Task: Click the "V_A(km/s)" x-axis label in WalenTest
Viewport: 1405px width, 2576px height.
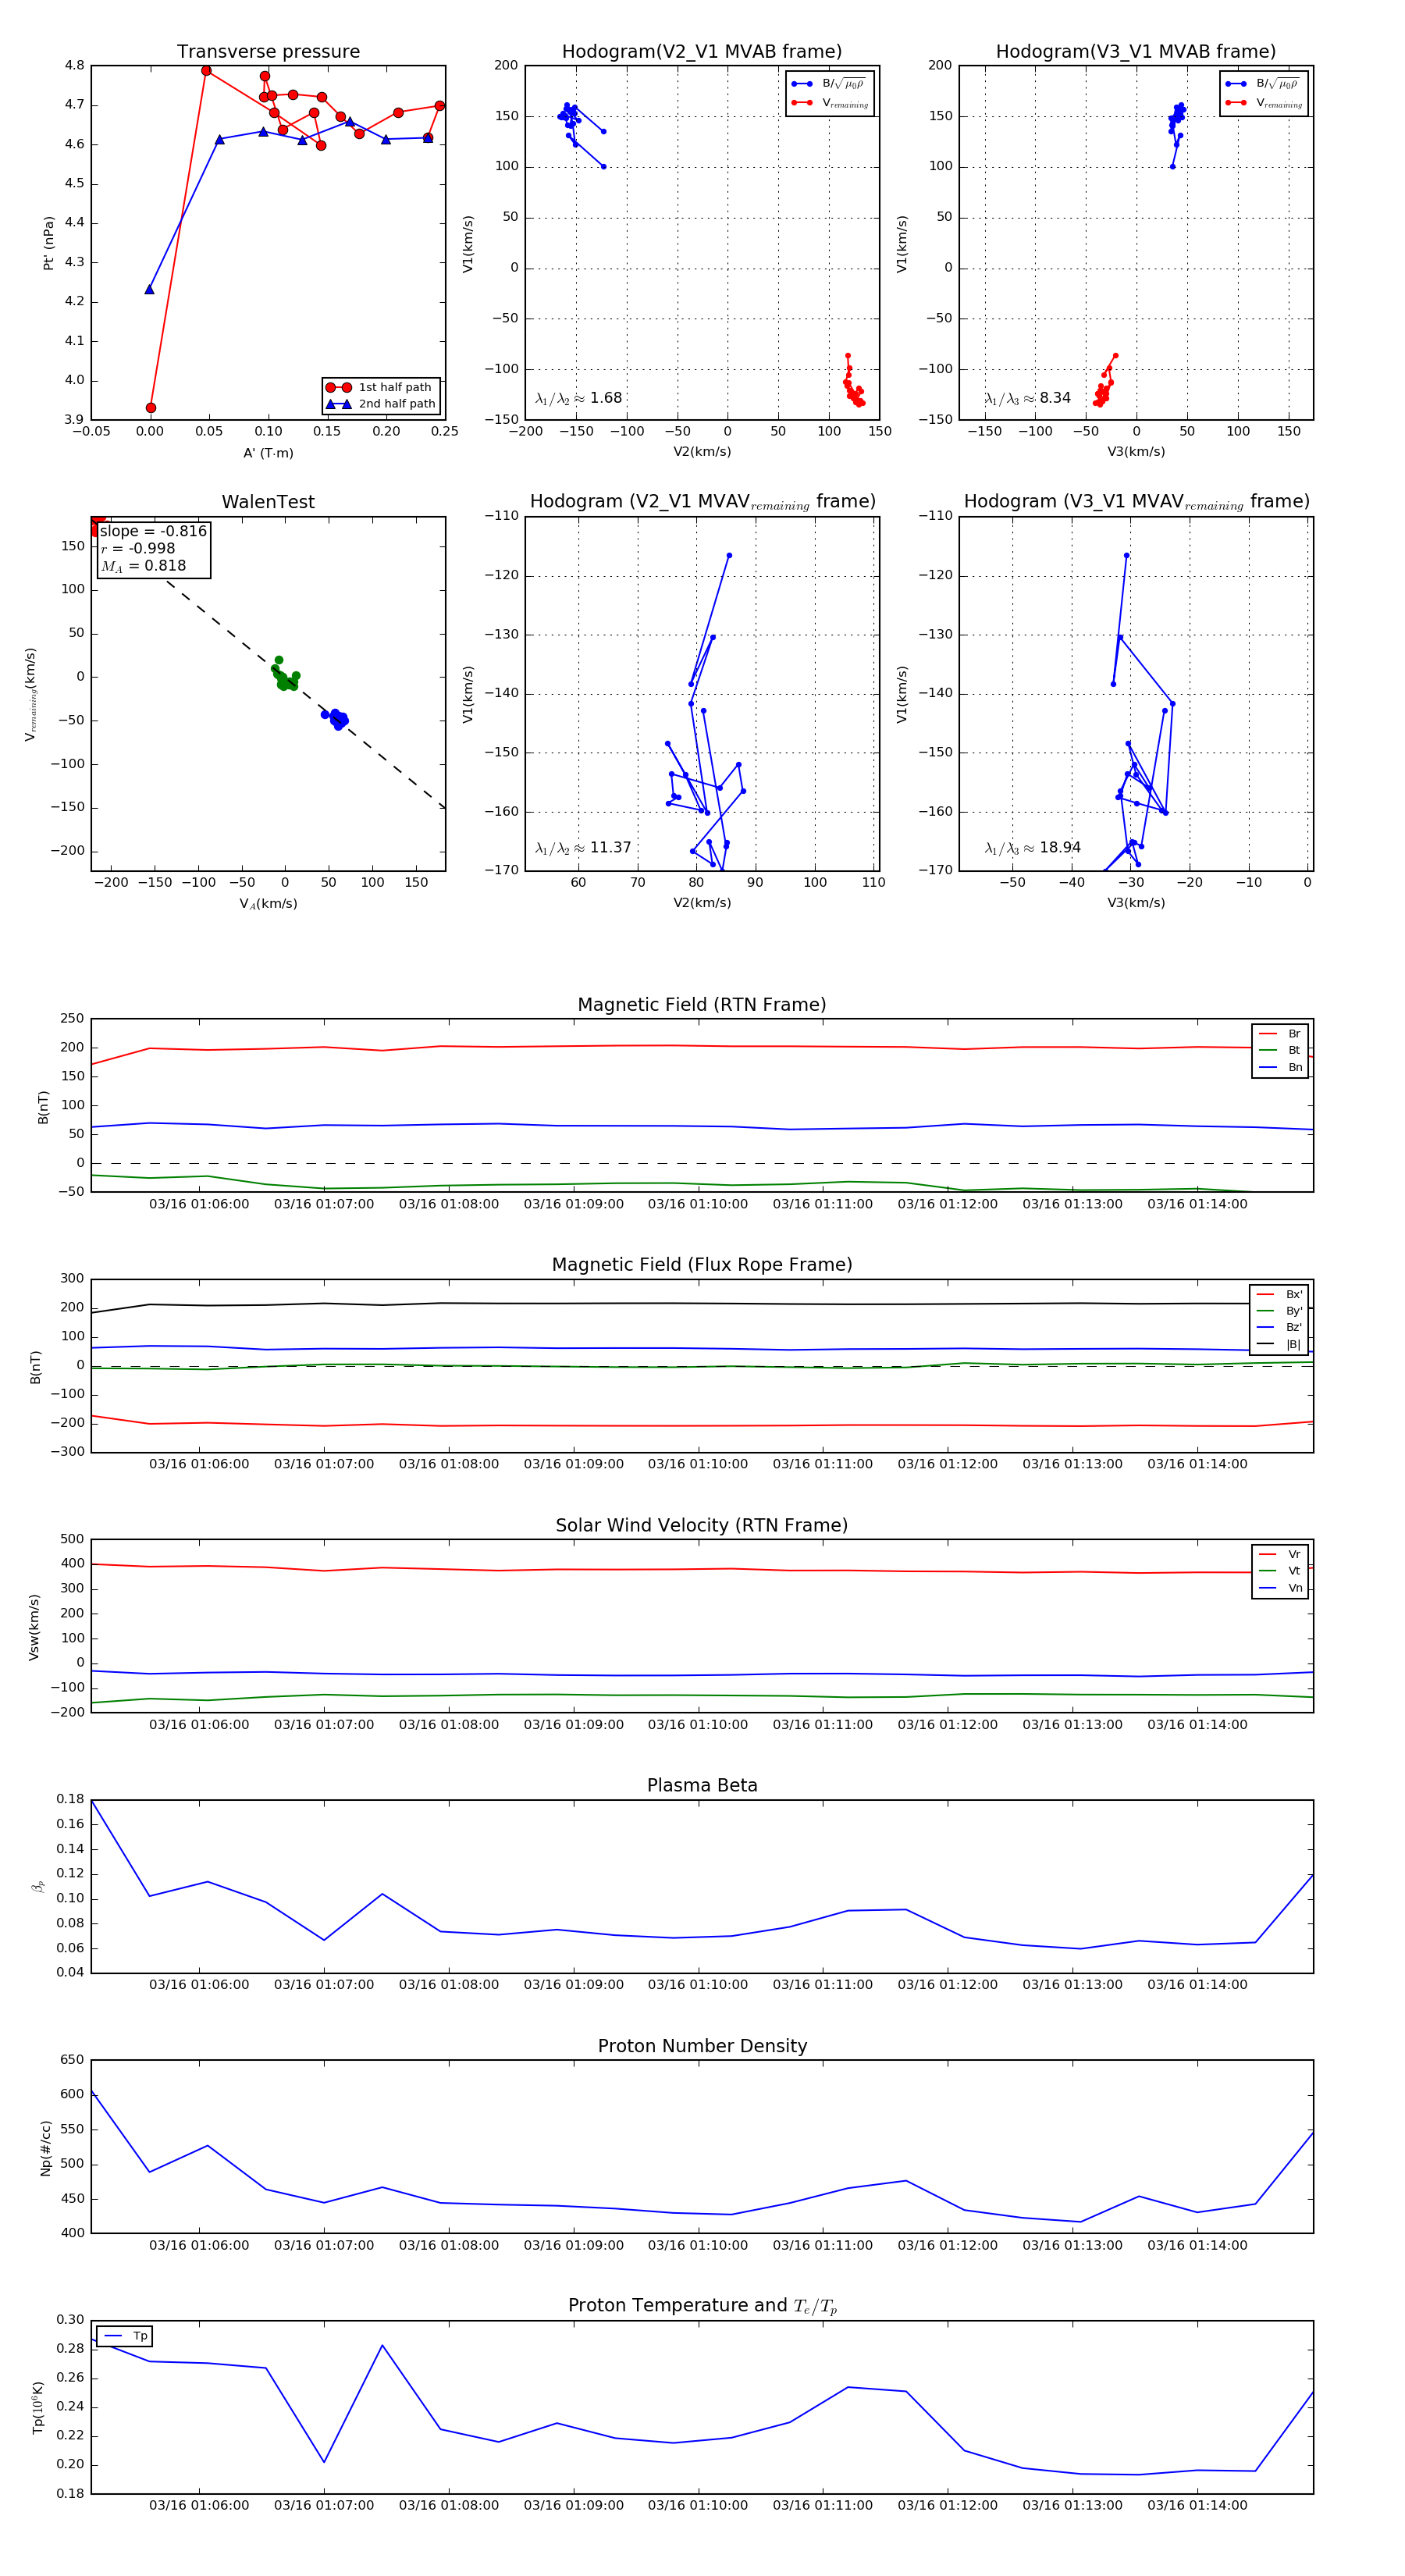Action: 268,903
